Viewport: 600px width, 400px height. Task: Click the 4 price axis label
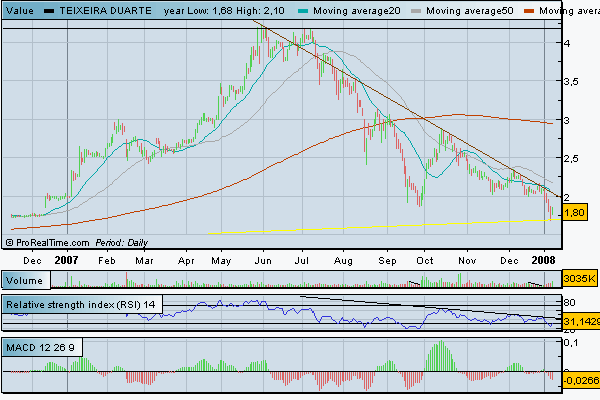pyautogui.click(x=567, y=44)
